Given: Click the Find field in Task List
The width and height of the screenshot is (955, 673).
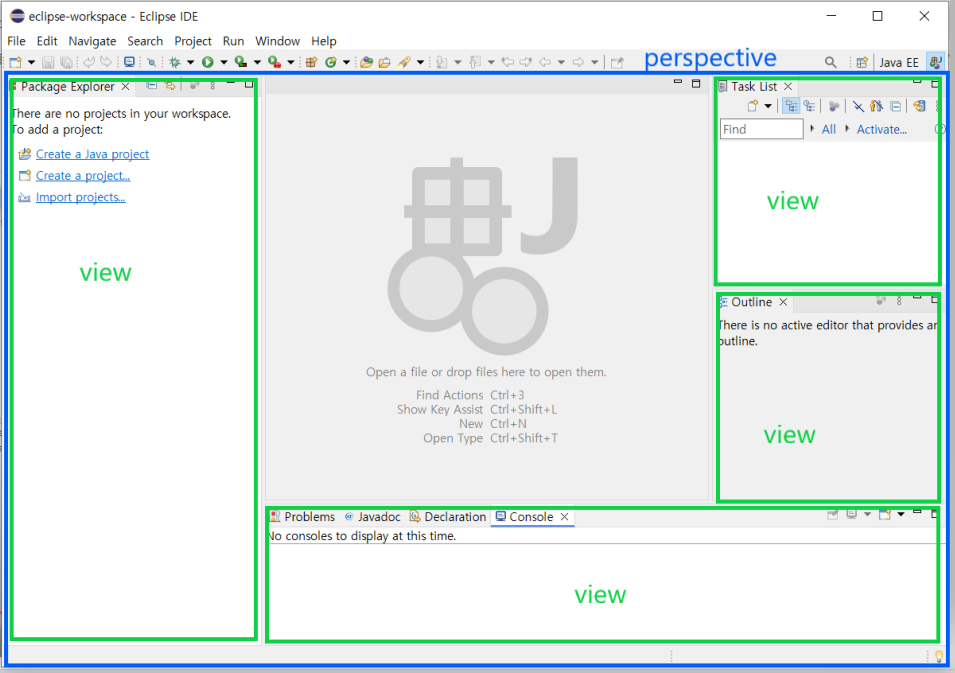Looking at the screenshot, I should point(761,129).
